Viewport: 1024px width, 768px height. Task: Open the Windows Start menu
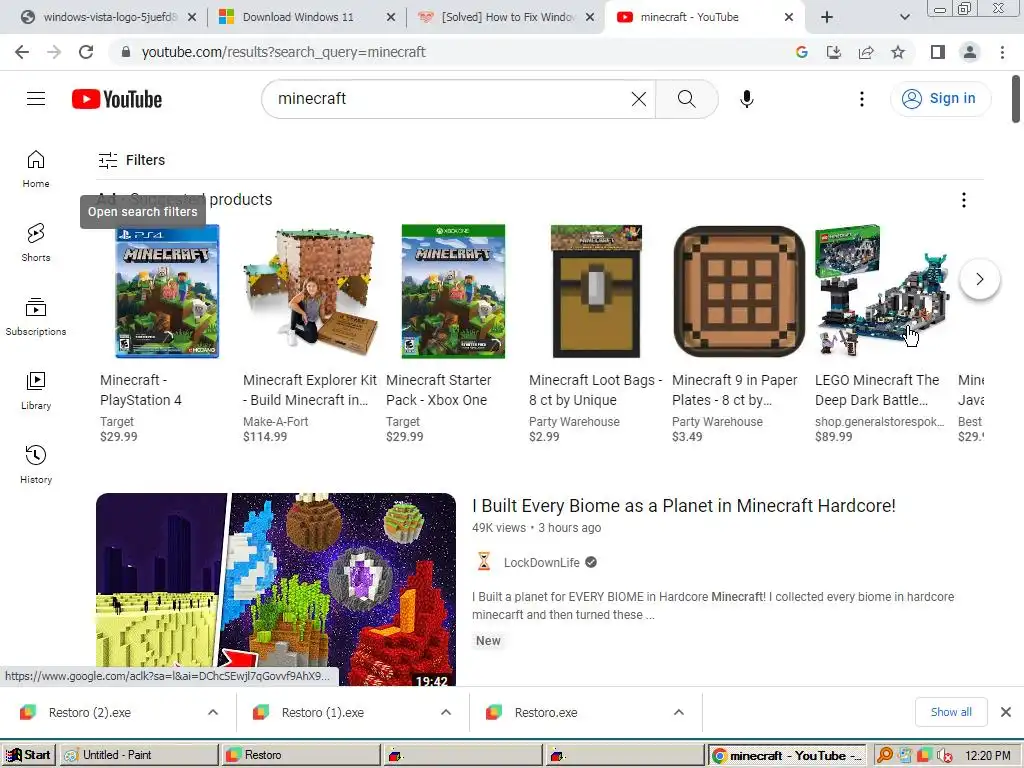tap(28, 755)
